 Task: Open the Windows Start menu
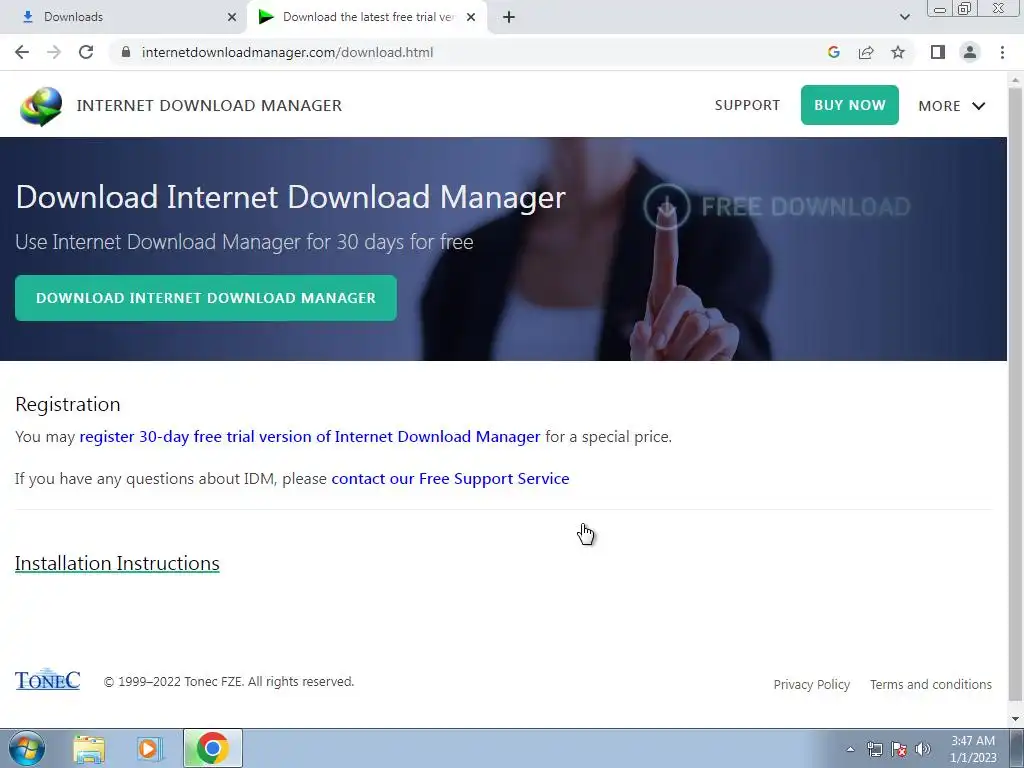coord(26,748)
